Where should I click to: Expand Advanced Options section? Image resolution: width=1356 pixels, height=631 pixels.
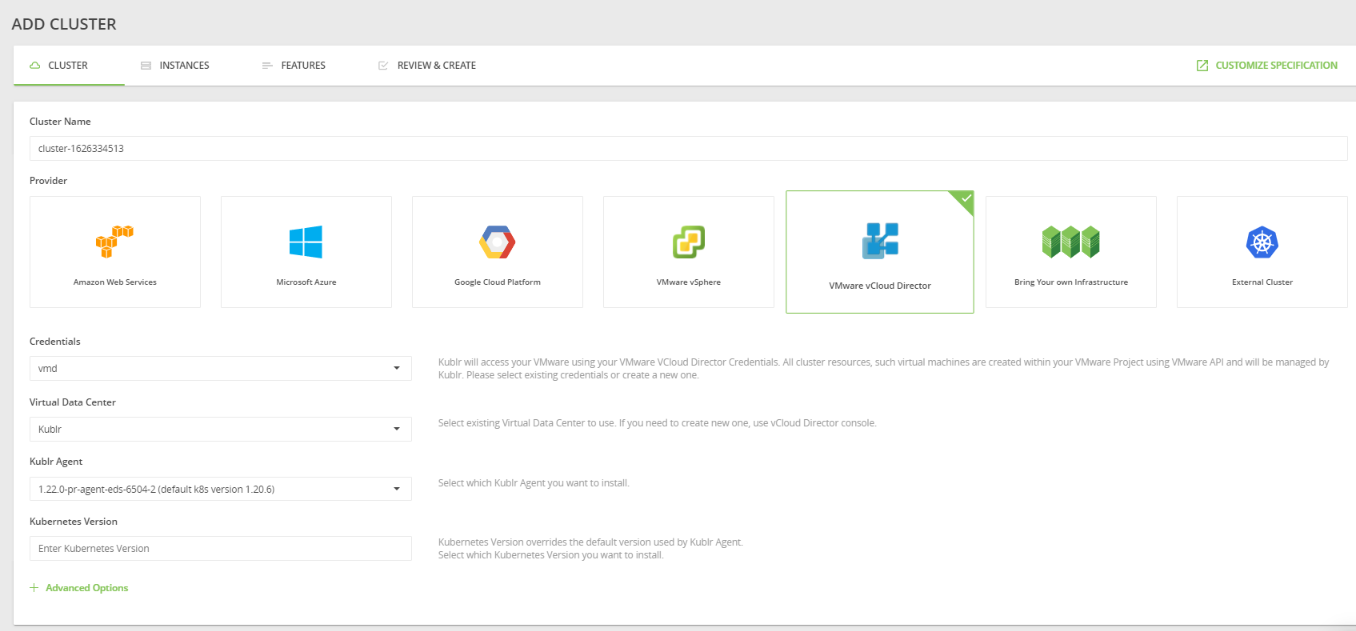point(79,588)
